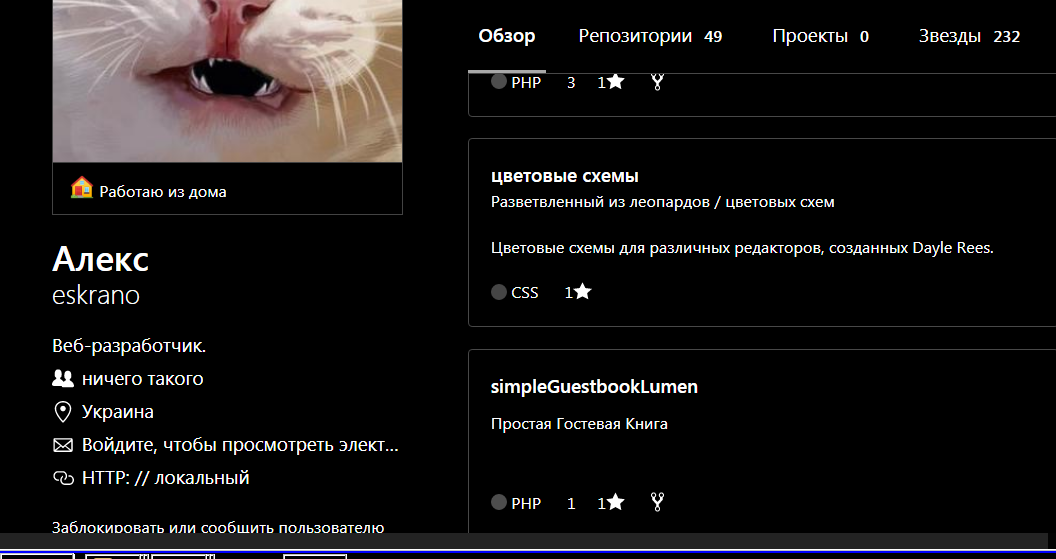1056x559 pixels.
Task: Switch to the Обзор tab
Action: pyautogui.click(x=506, y=36)
